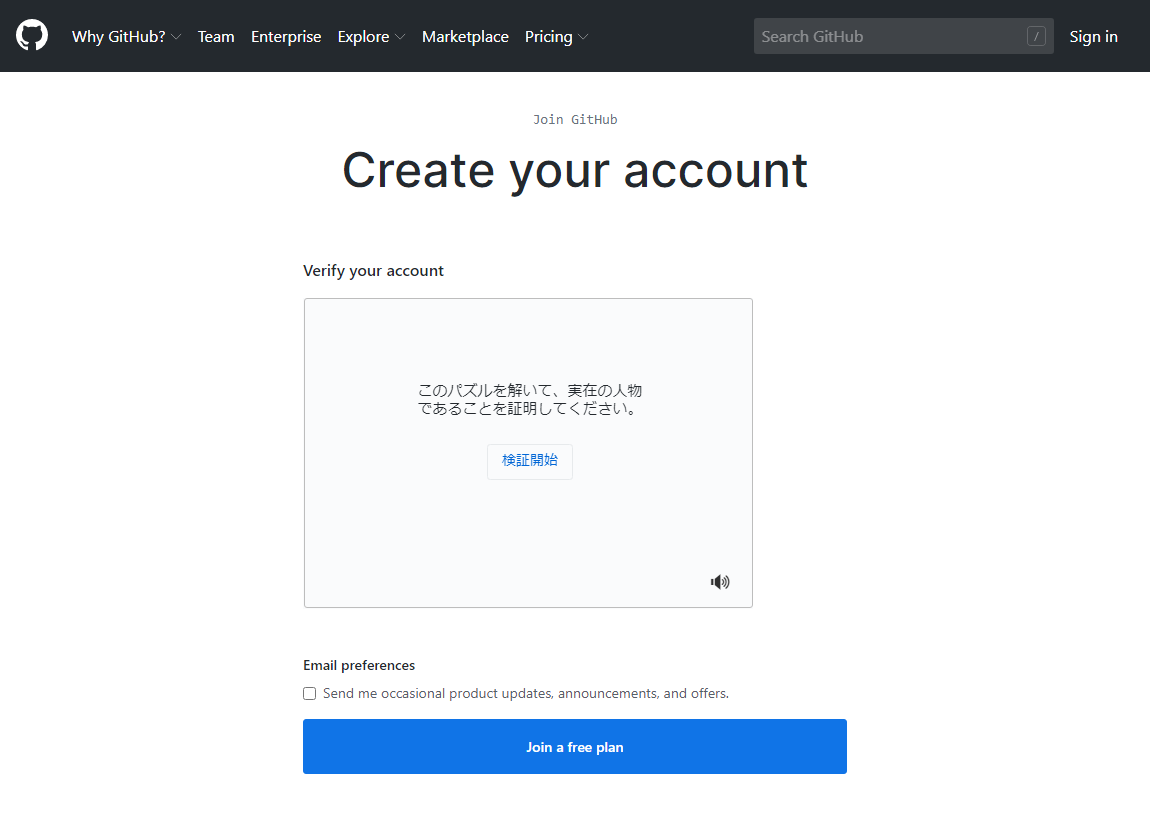Screen dimensions: 1150x819
Task: Open the Explore dropdown in the navbar
Action: (371, 37)
